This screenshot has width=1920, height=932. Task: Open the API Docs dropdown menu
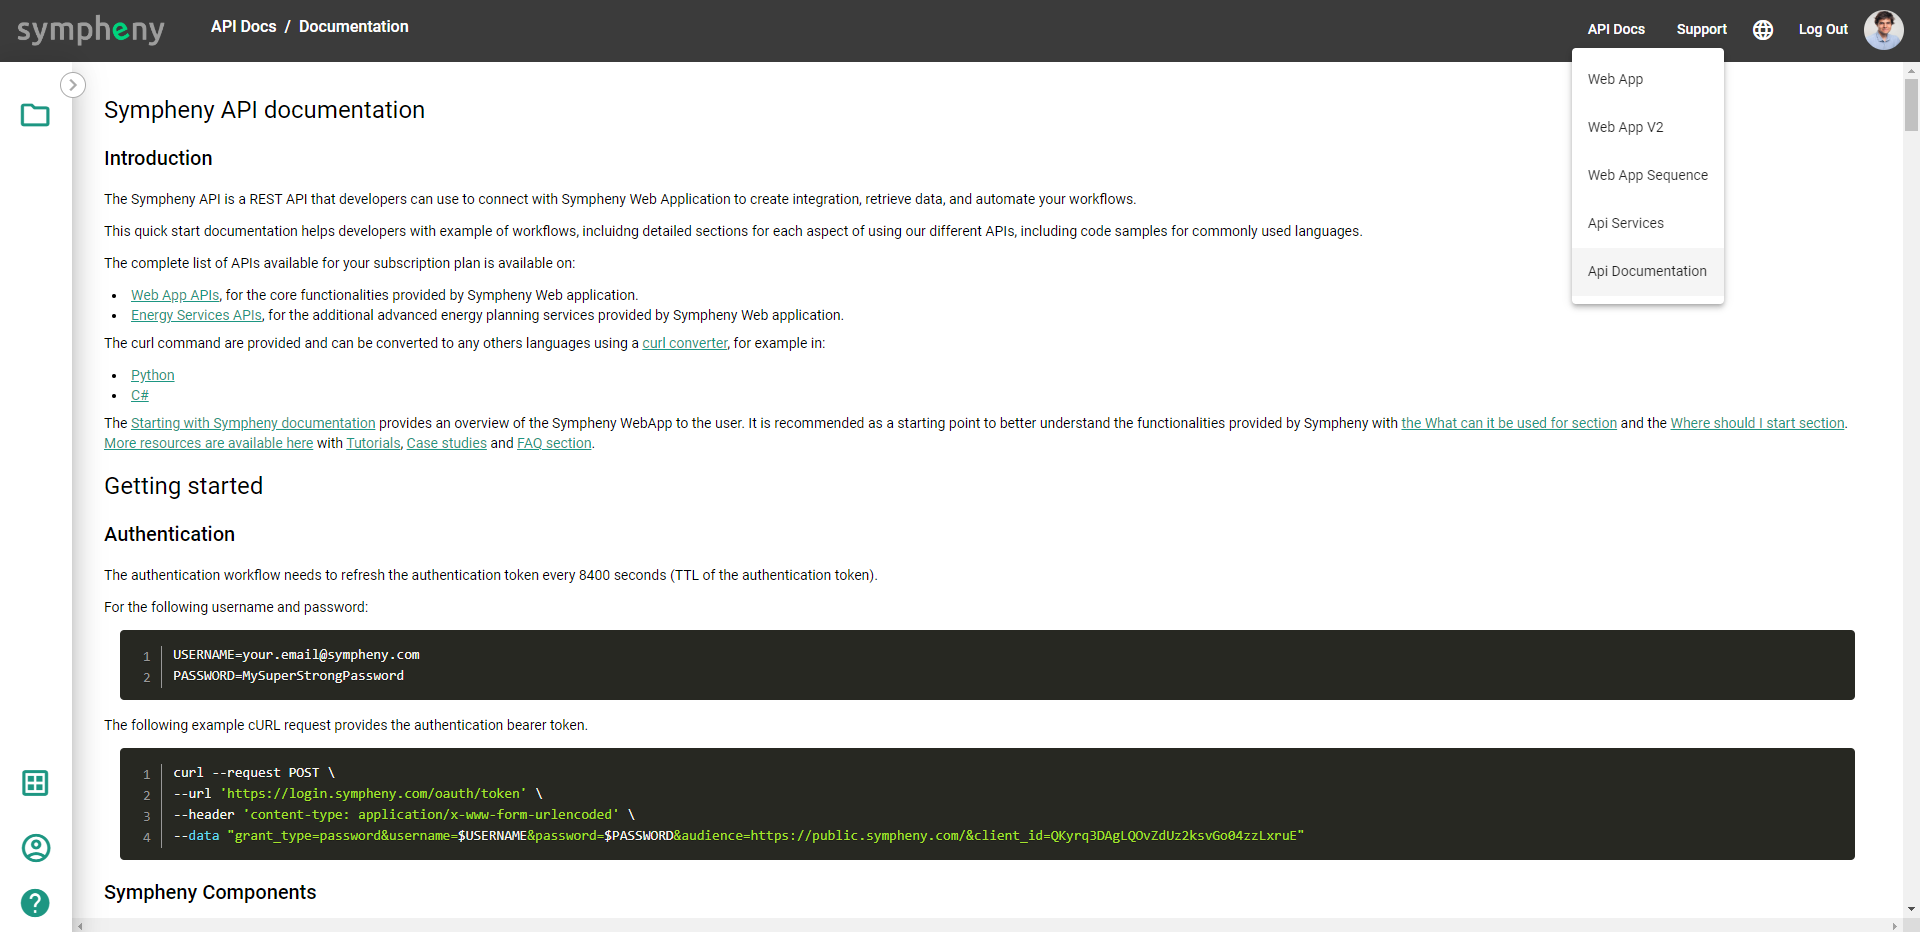(x=1616, y=30)
